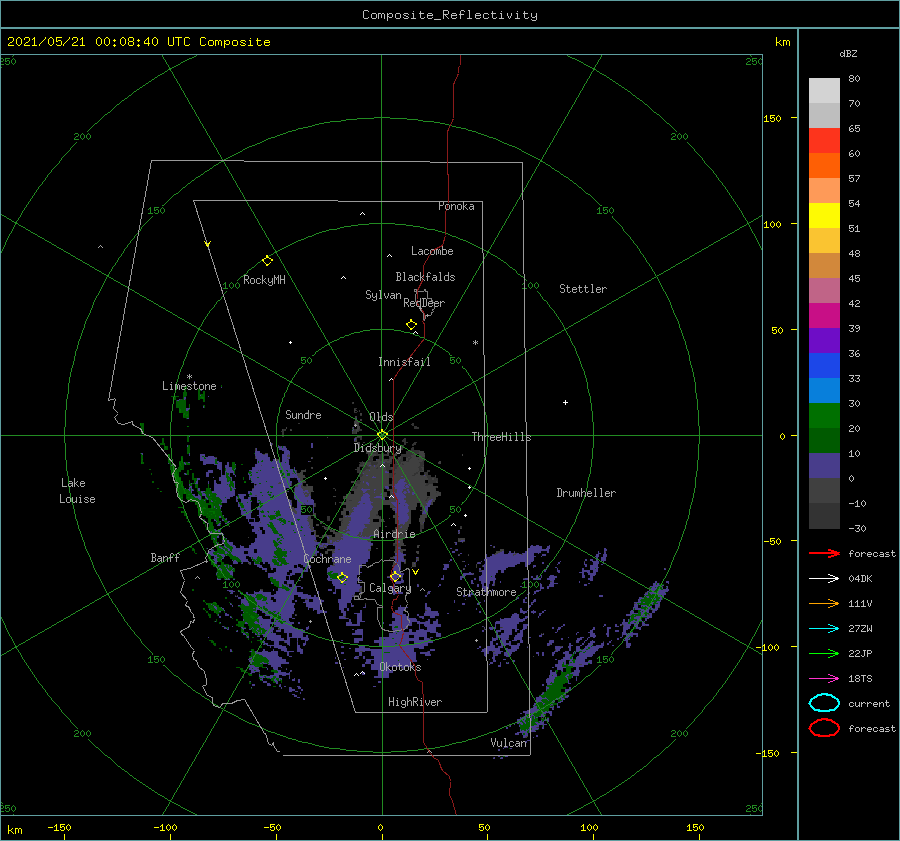Click the Innisfail label
This screenshot has height=841, width=900.
[404, 362]
